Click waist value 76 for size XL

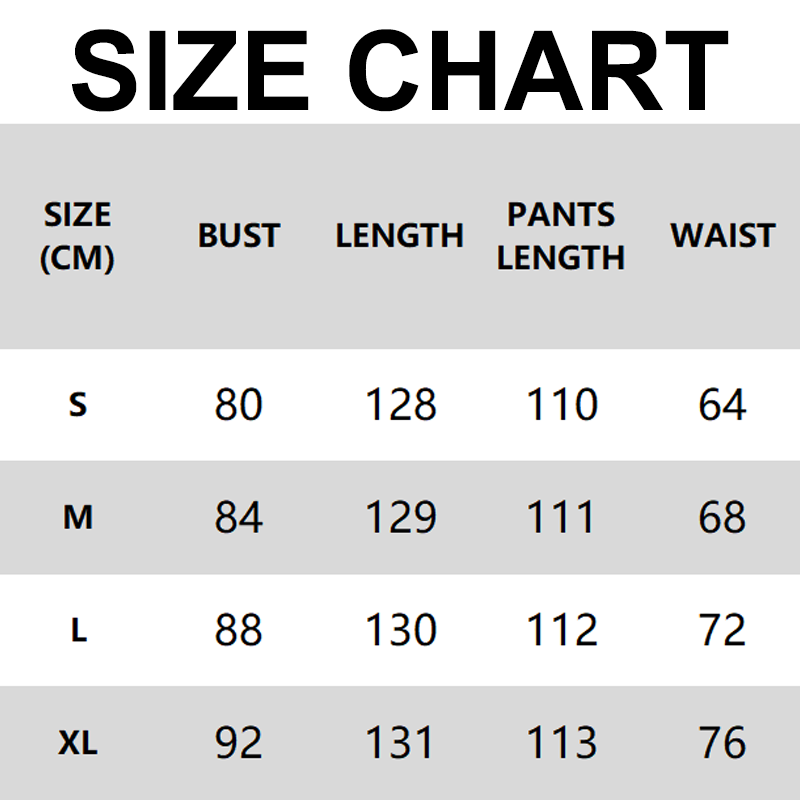tap(722, 743)
